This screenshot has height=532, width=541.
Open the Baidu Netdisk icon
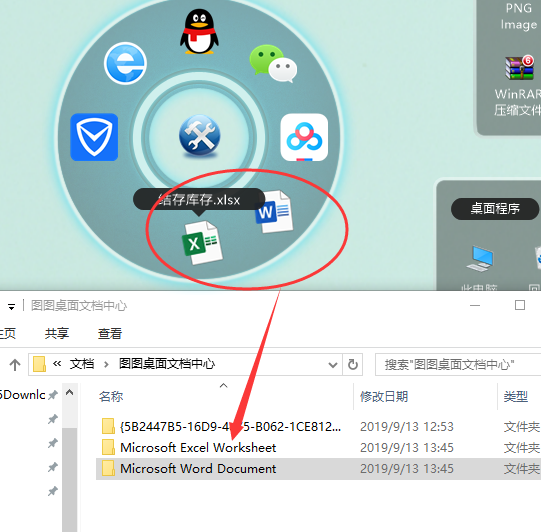304,137
